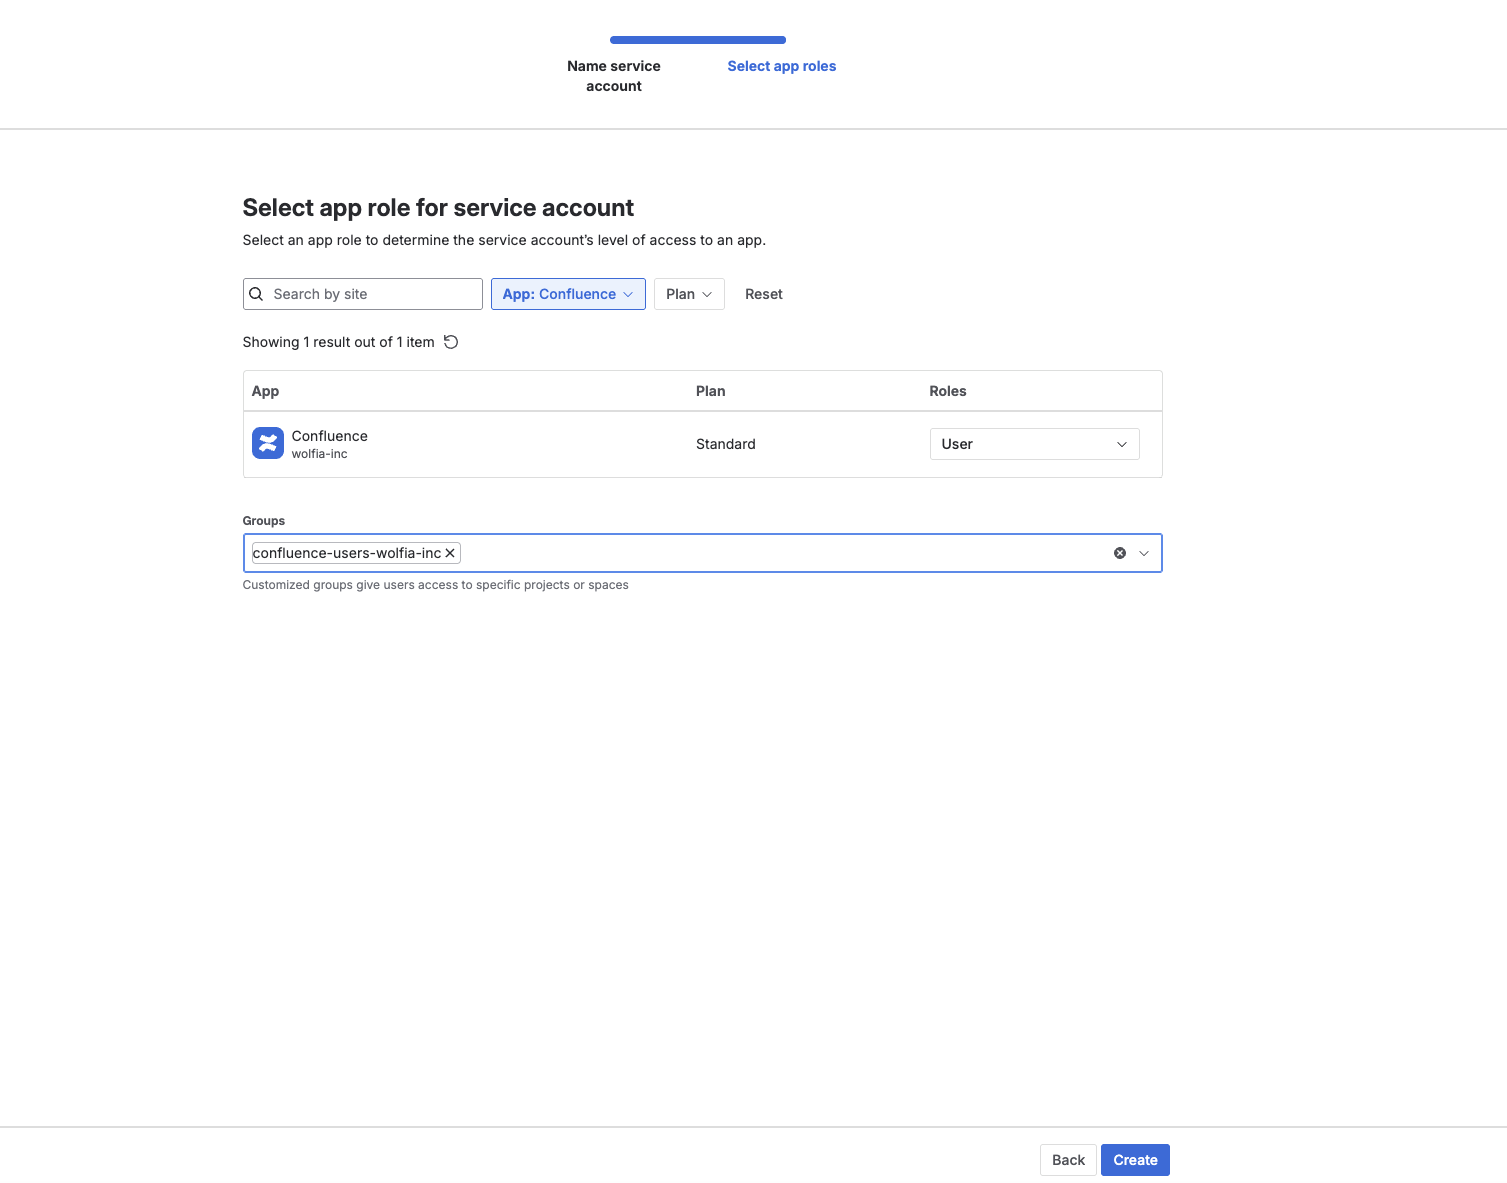
Task: Go back with the Back button
Action: click(1068, 1160)
